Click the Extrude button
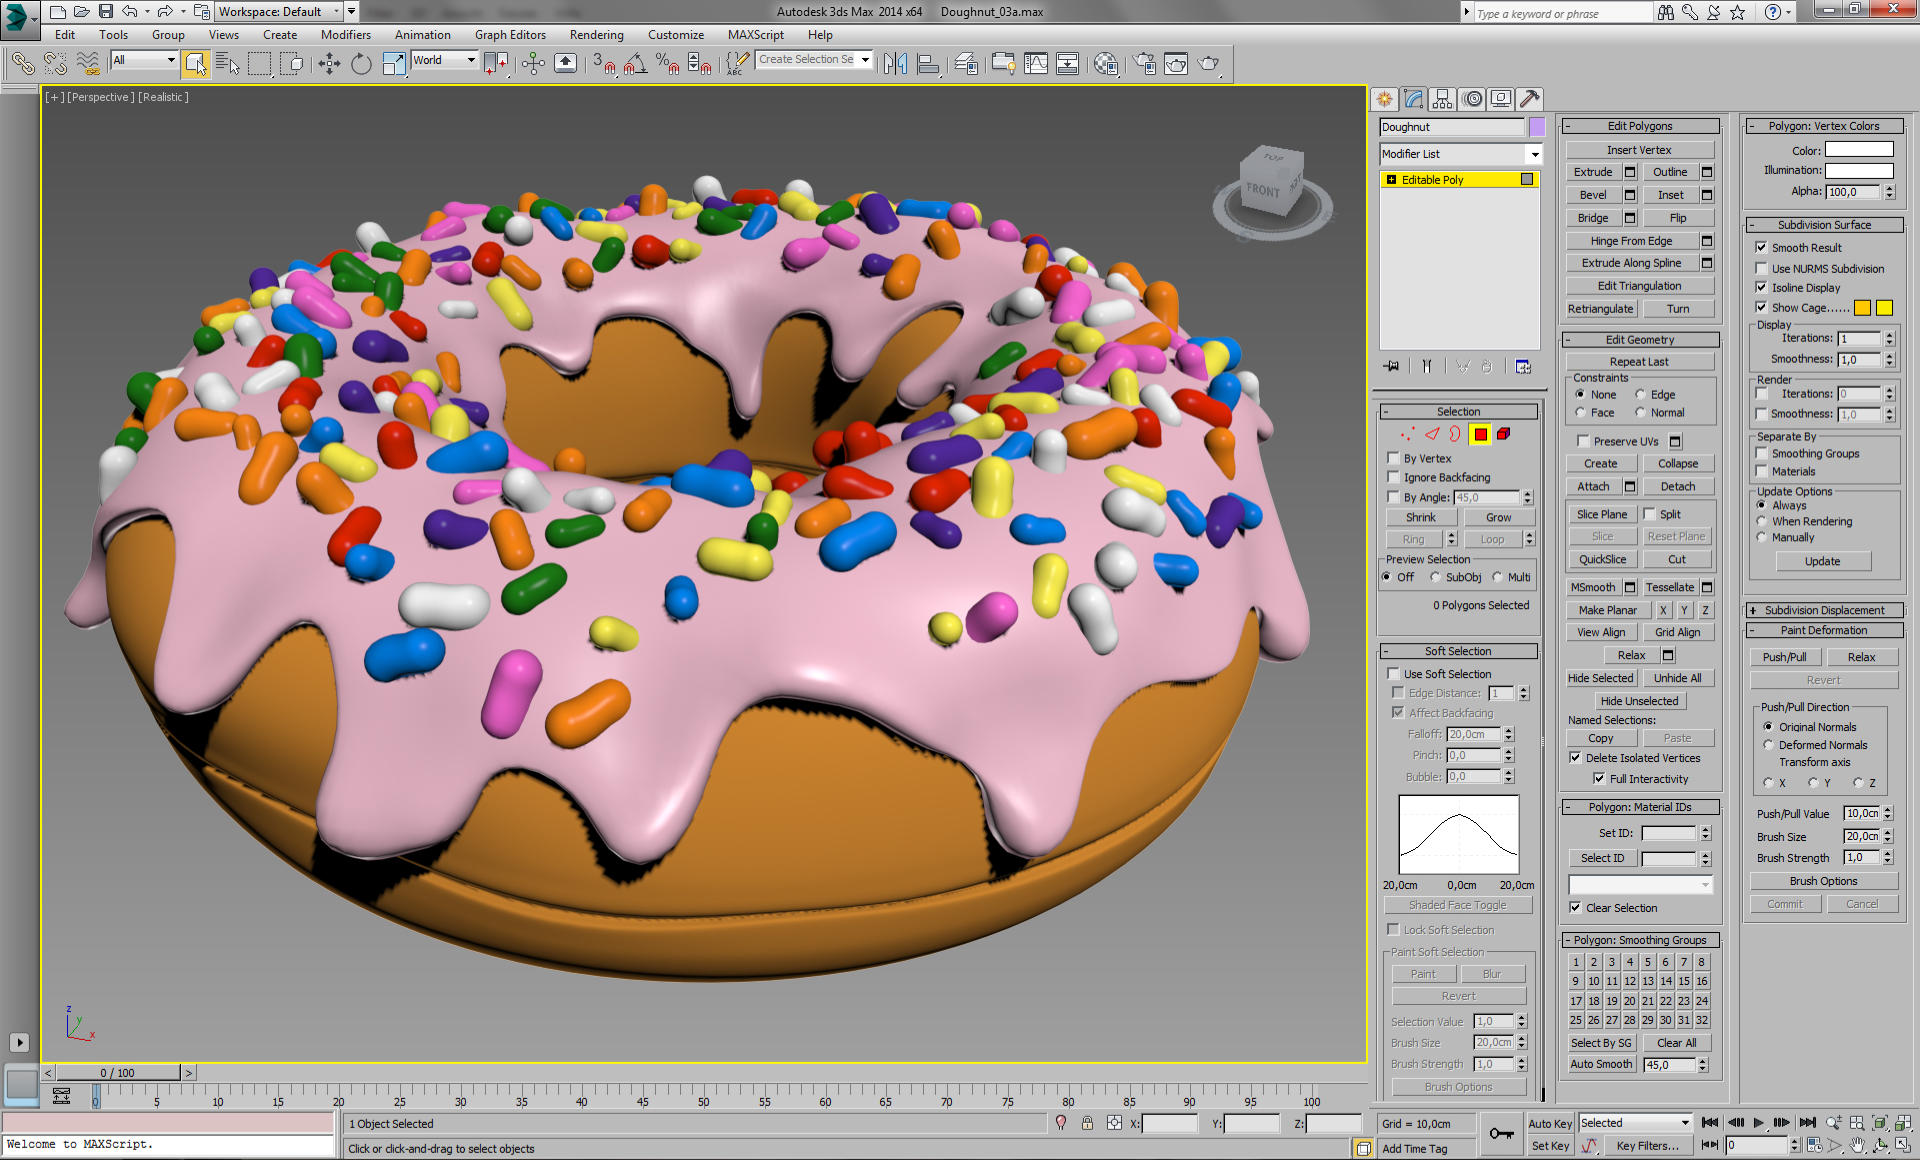 click(x=1593, y=172)
